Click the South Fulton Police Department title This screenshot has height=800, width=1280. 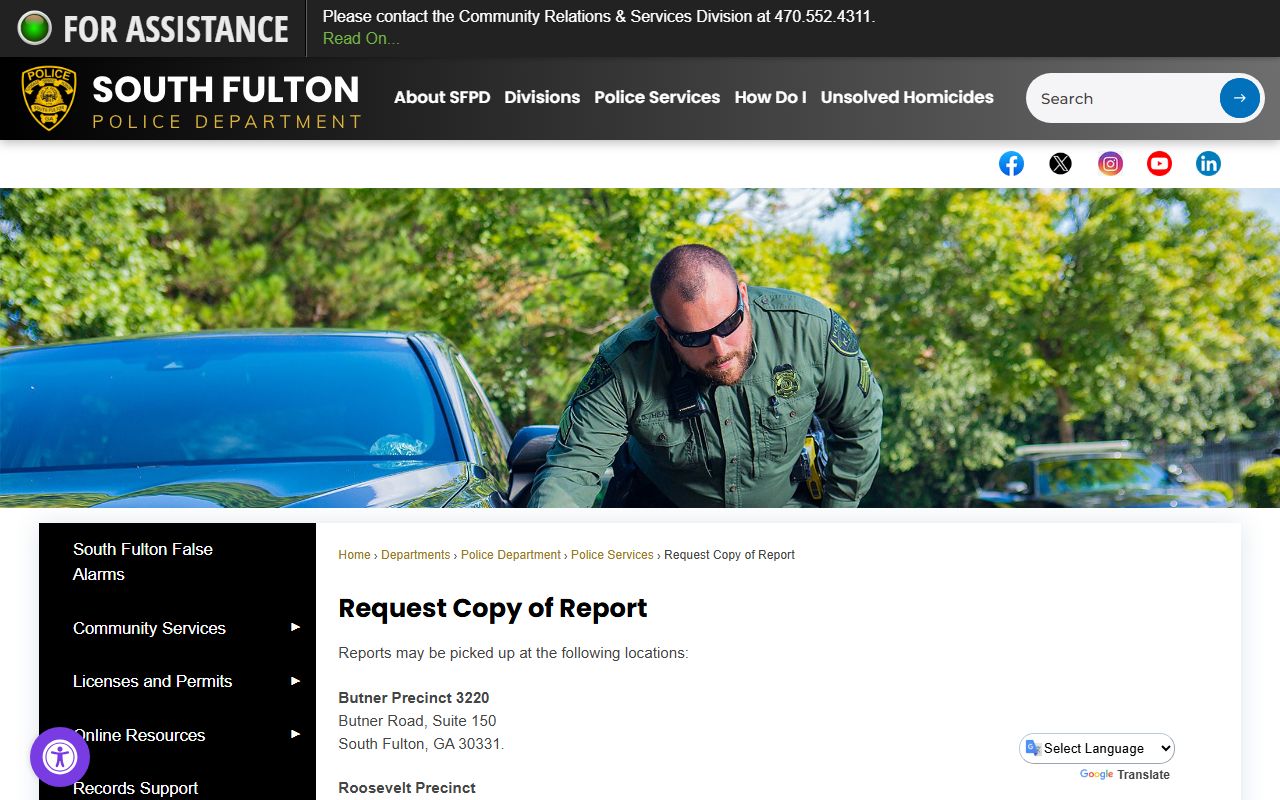(x=226, y=100)
